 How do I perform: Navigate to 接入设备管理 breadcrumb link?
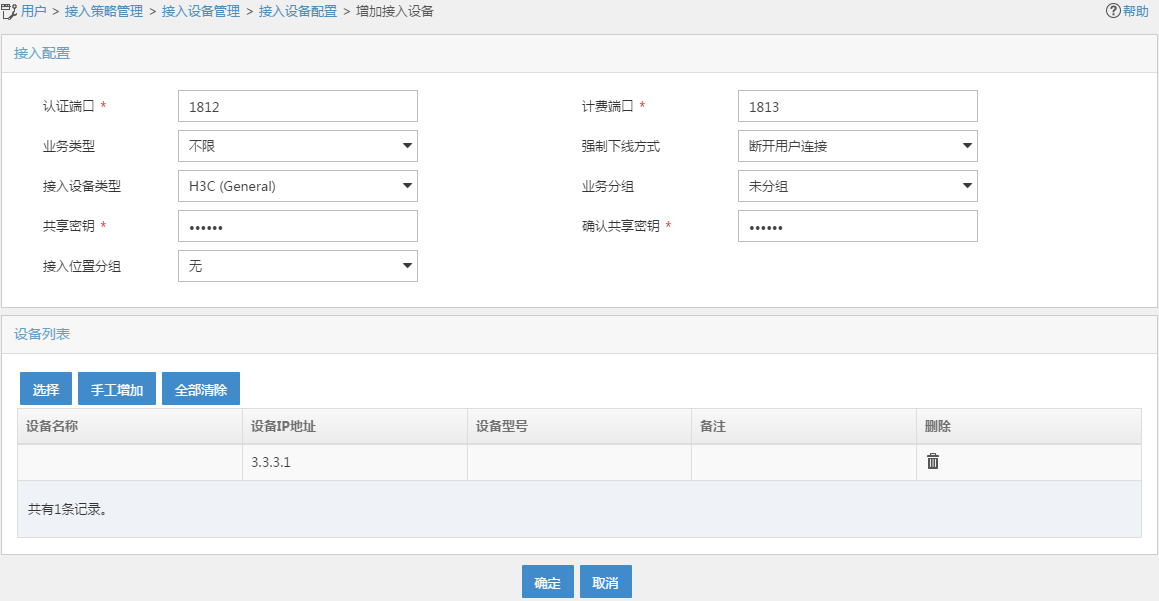200,11
